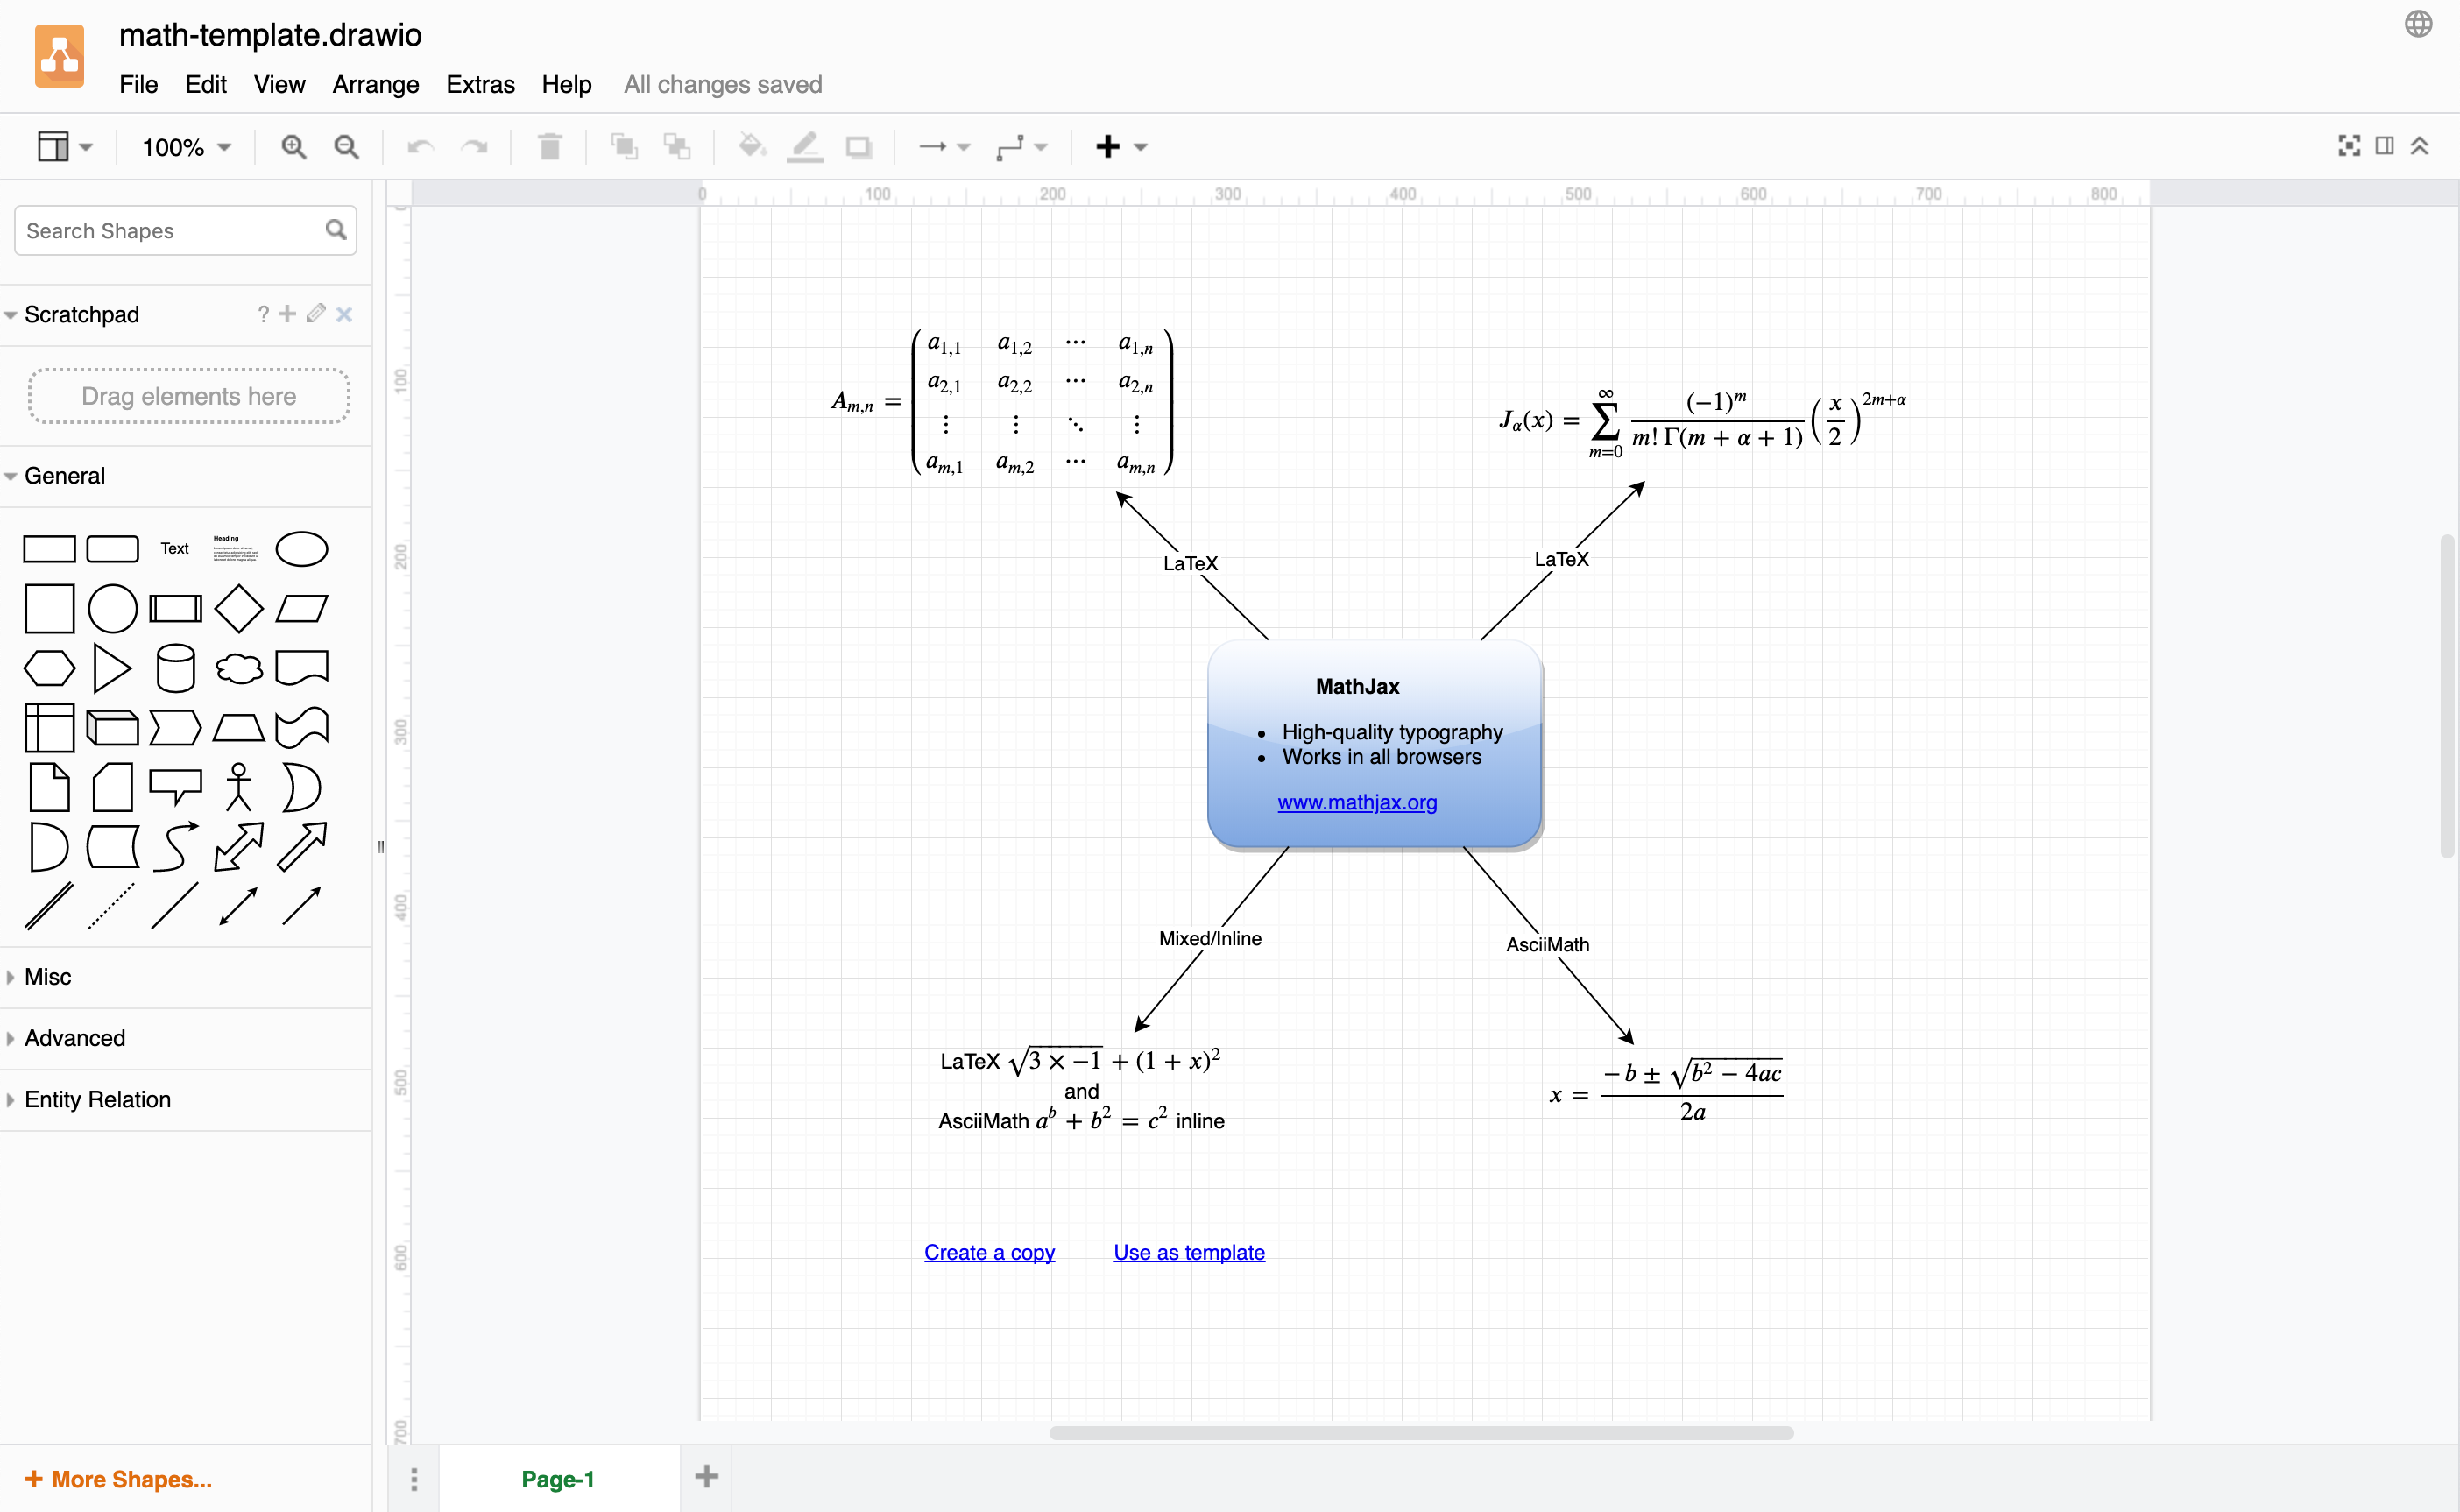Open the View menu
Viewport: 2460px width, 1512px height.
click(278, 82)
